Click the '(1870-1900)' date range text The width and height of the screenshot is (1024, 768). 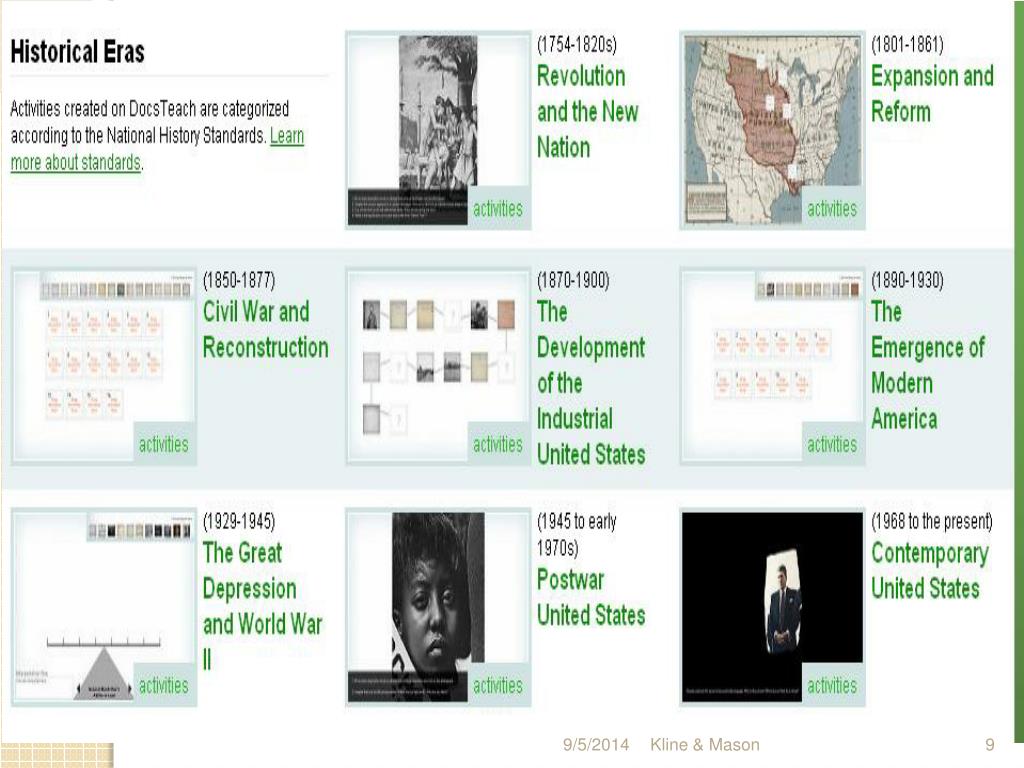pyautogui.click(x=573, y=280)
